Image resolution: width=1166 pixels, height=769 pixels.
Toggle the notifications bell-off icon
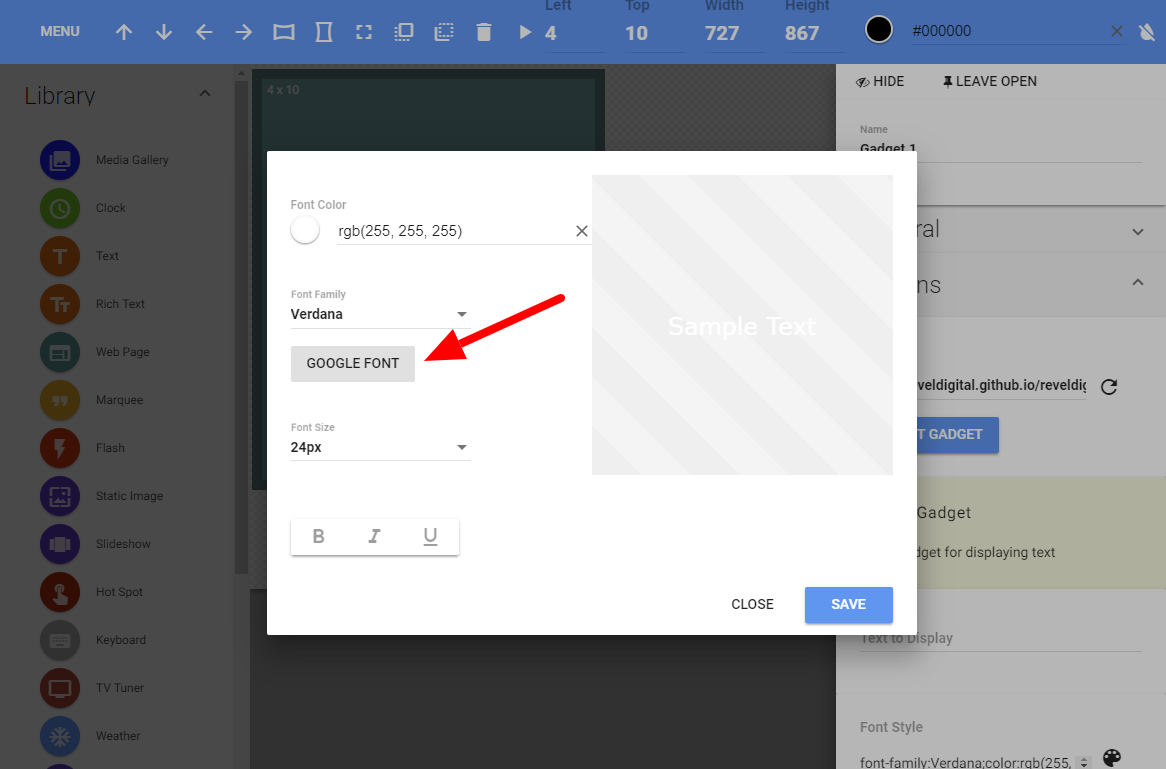1147,31
